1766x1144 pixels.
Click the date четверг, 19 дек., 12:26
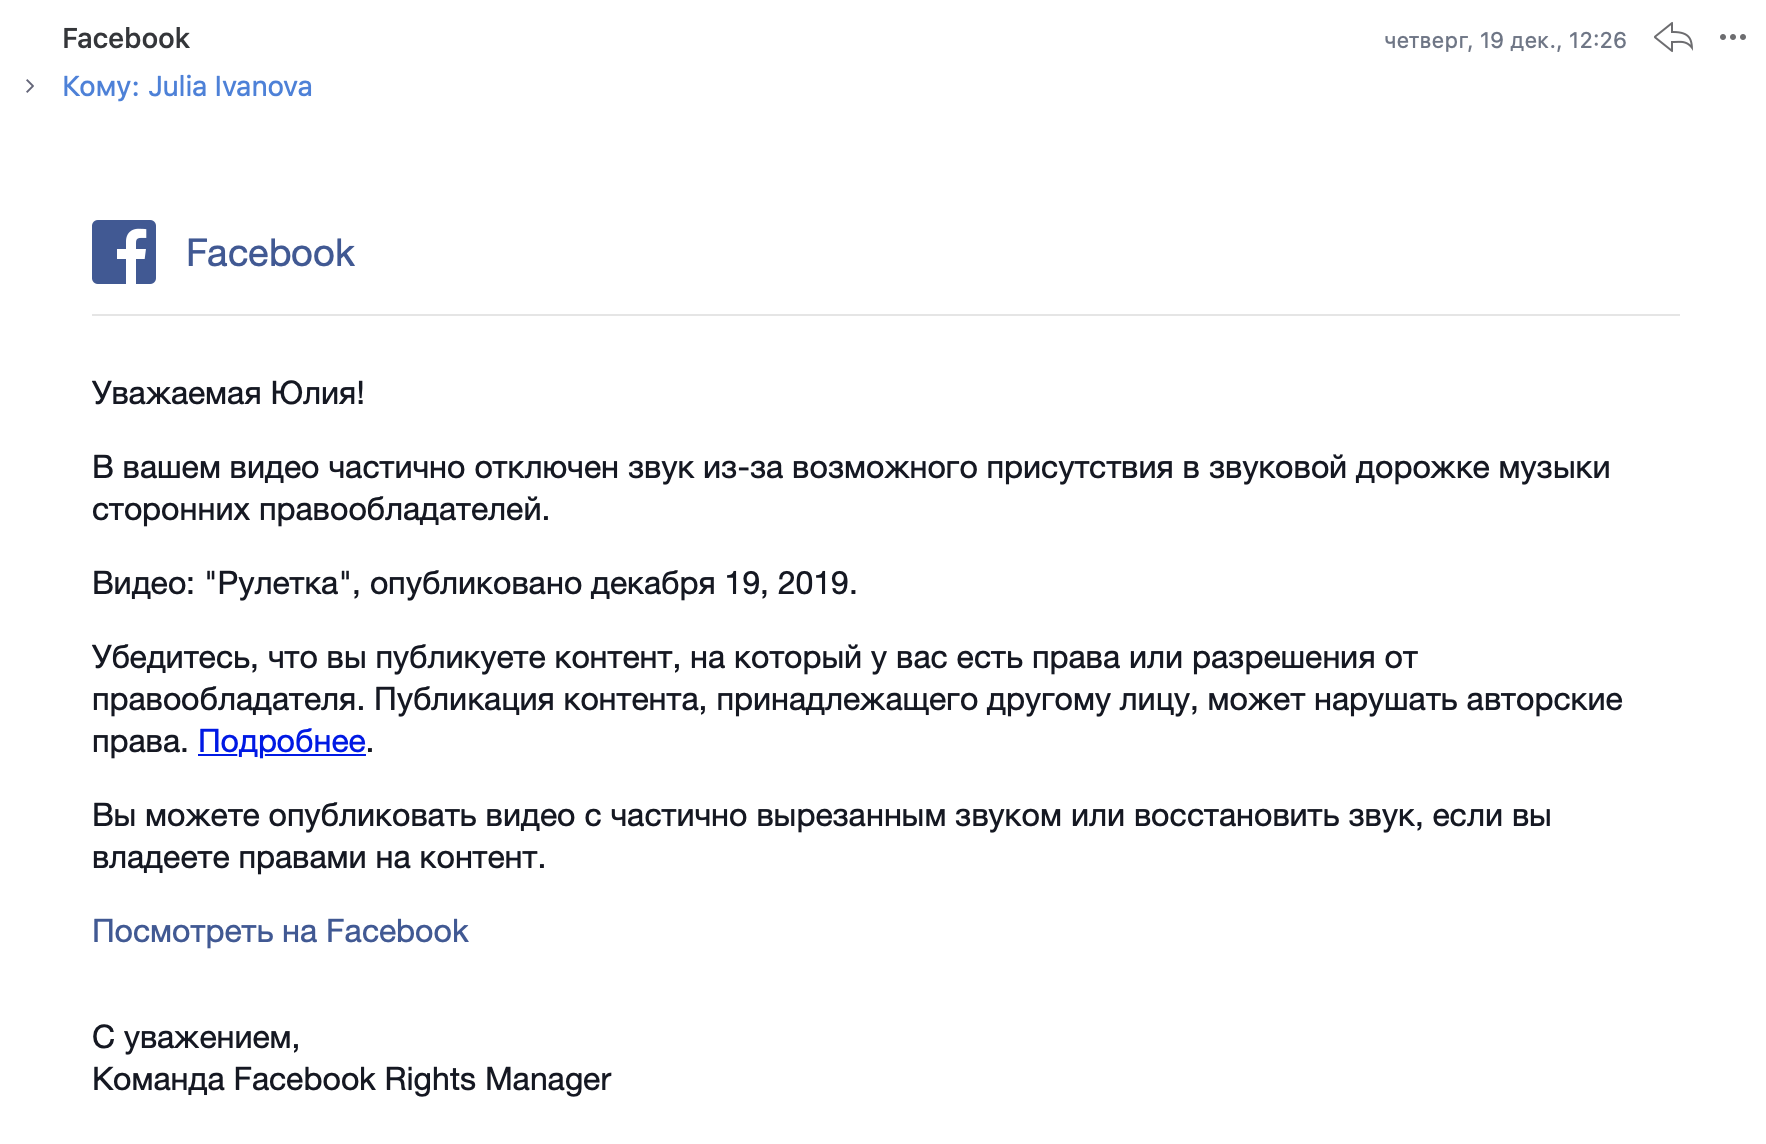(1505, 40)
